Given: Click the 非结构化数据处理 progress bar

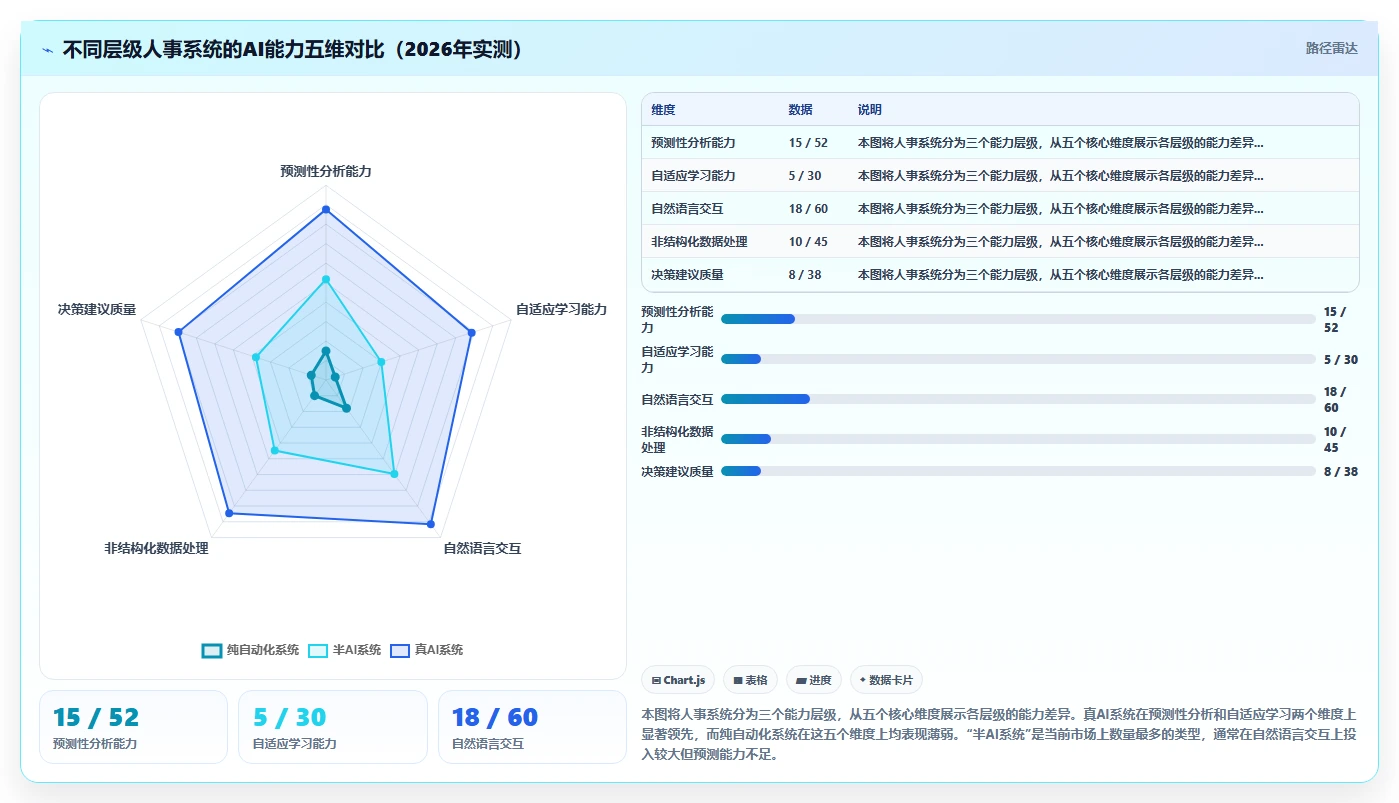Looking at the screenshot, I should tap(1018, 439).
